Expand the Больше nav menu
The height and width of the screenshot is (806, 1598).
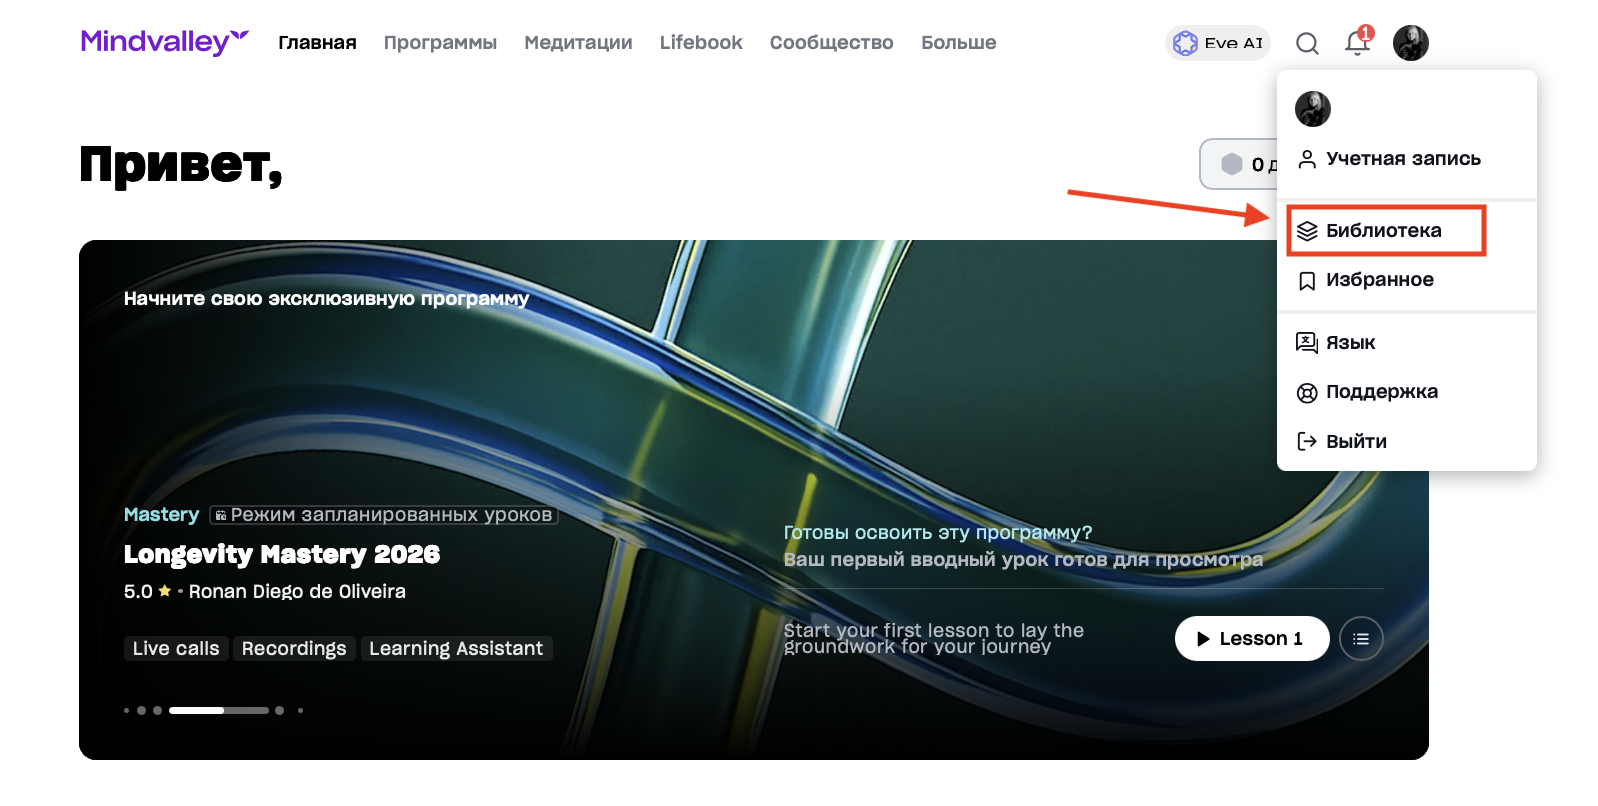coord(959,43)
